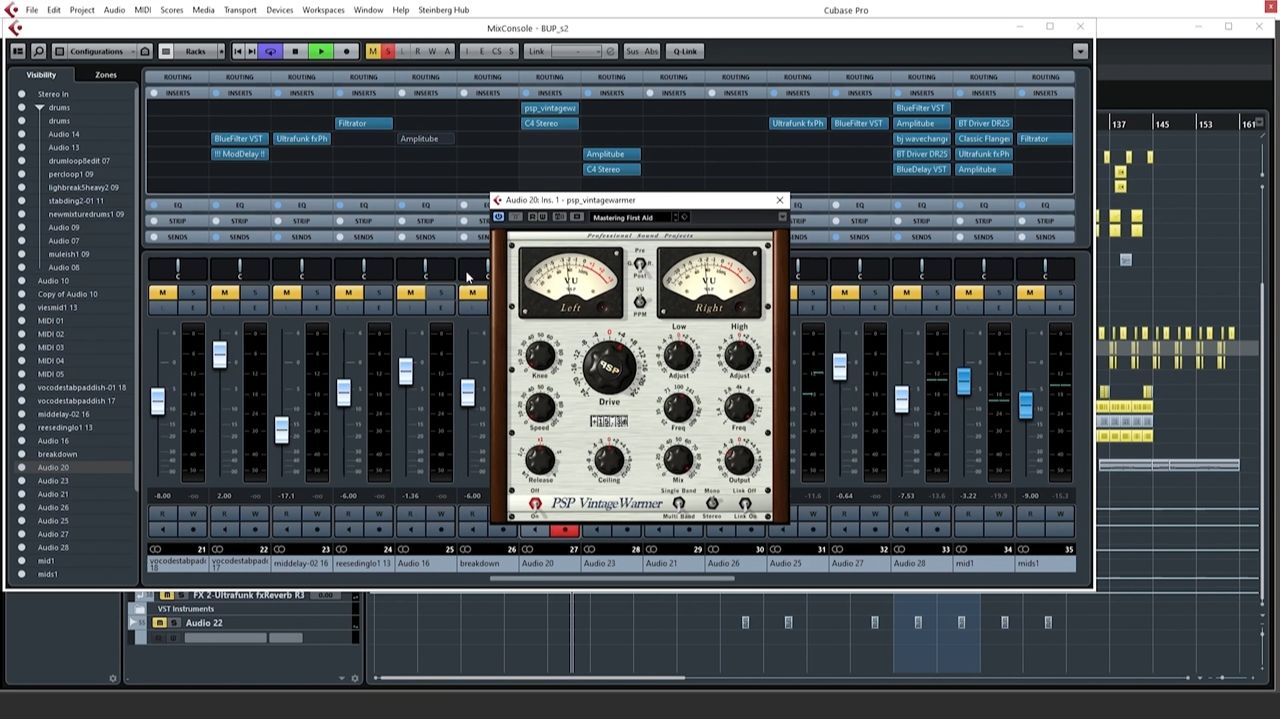Click plugin Read automation R button
The height and width of the screenshot is (719, 1280).
coord(531,217)
